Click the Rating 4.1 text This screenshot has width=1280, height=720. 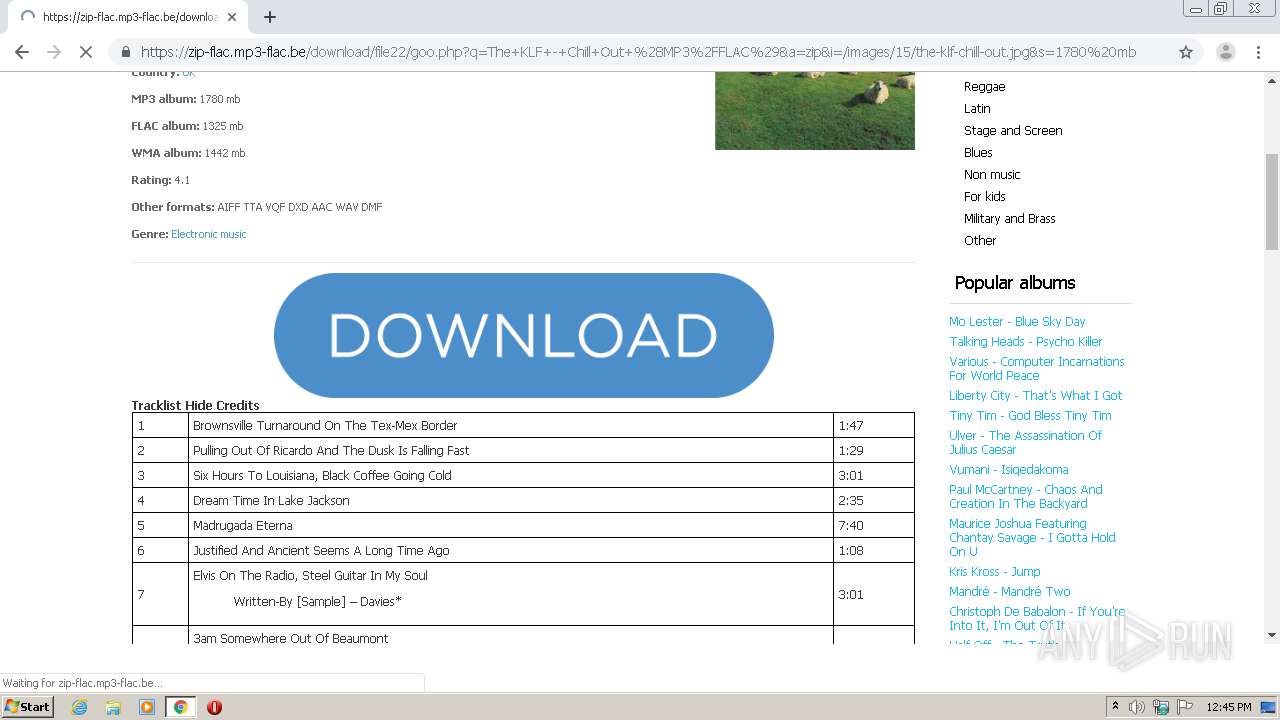coord(160,180)
